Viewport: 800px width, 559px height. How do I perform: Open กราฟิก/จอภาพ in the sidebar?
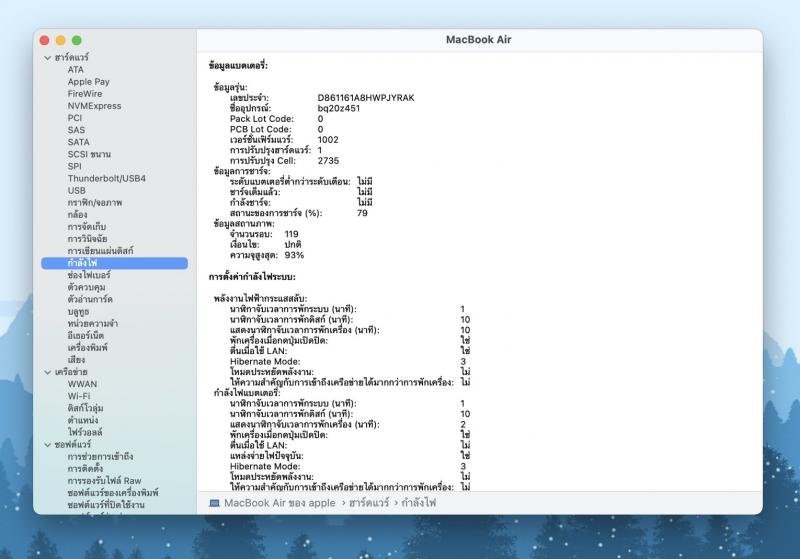click(95, 202)
